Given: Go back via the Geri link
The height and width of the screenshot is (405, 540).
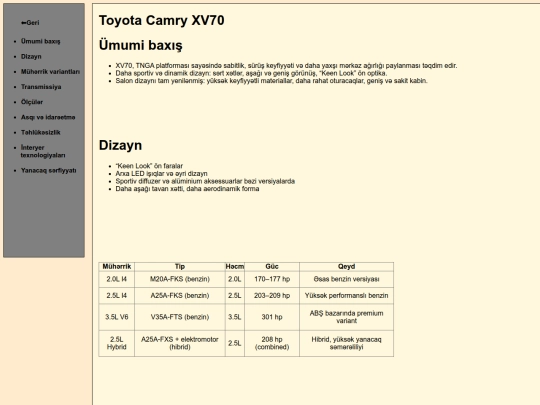Looking at the screenshot, I should [30, 23].
